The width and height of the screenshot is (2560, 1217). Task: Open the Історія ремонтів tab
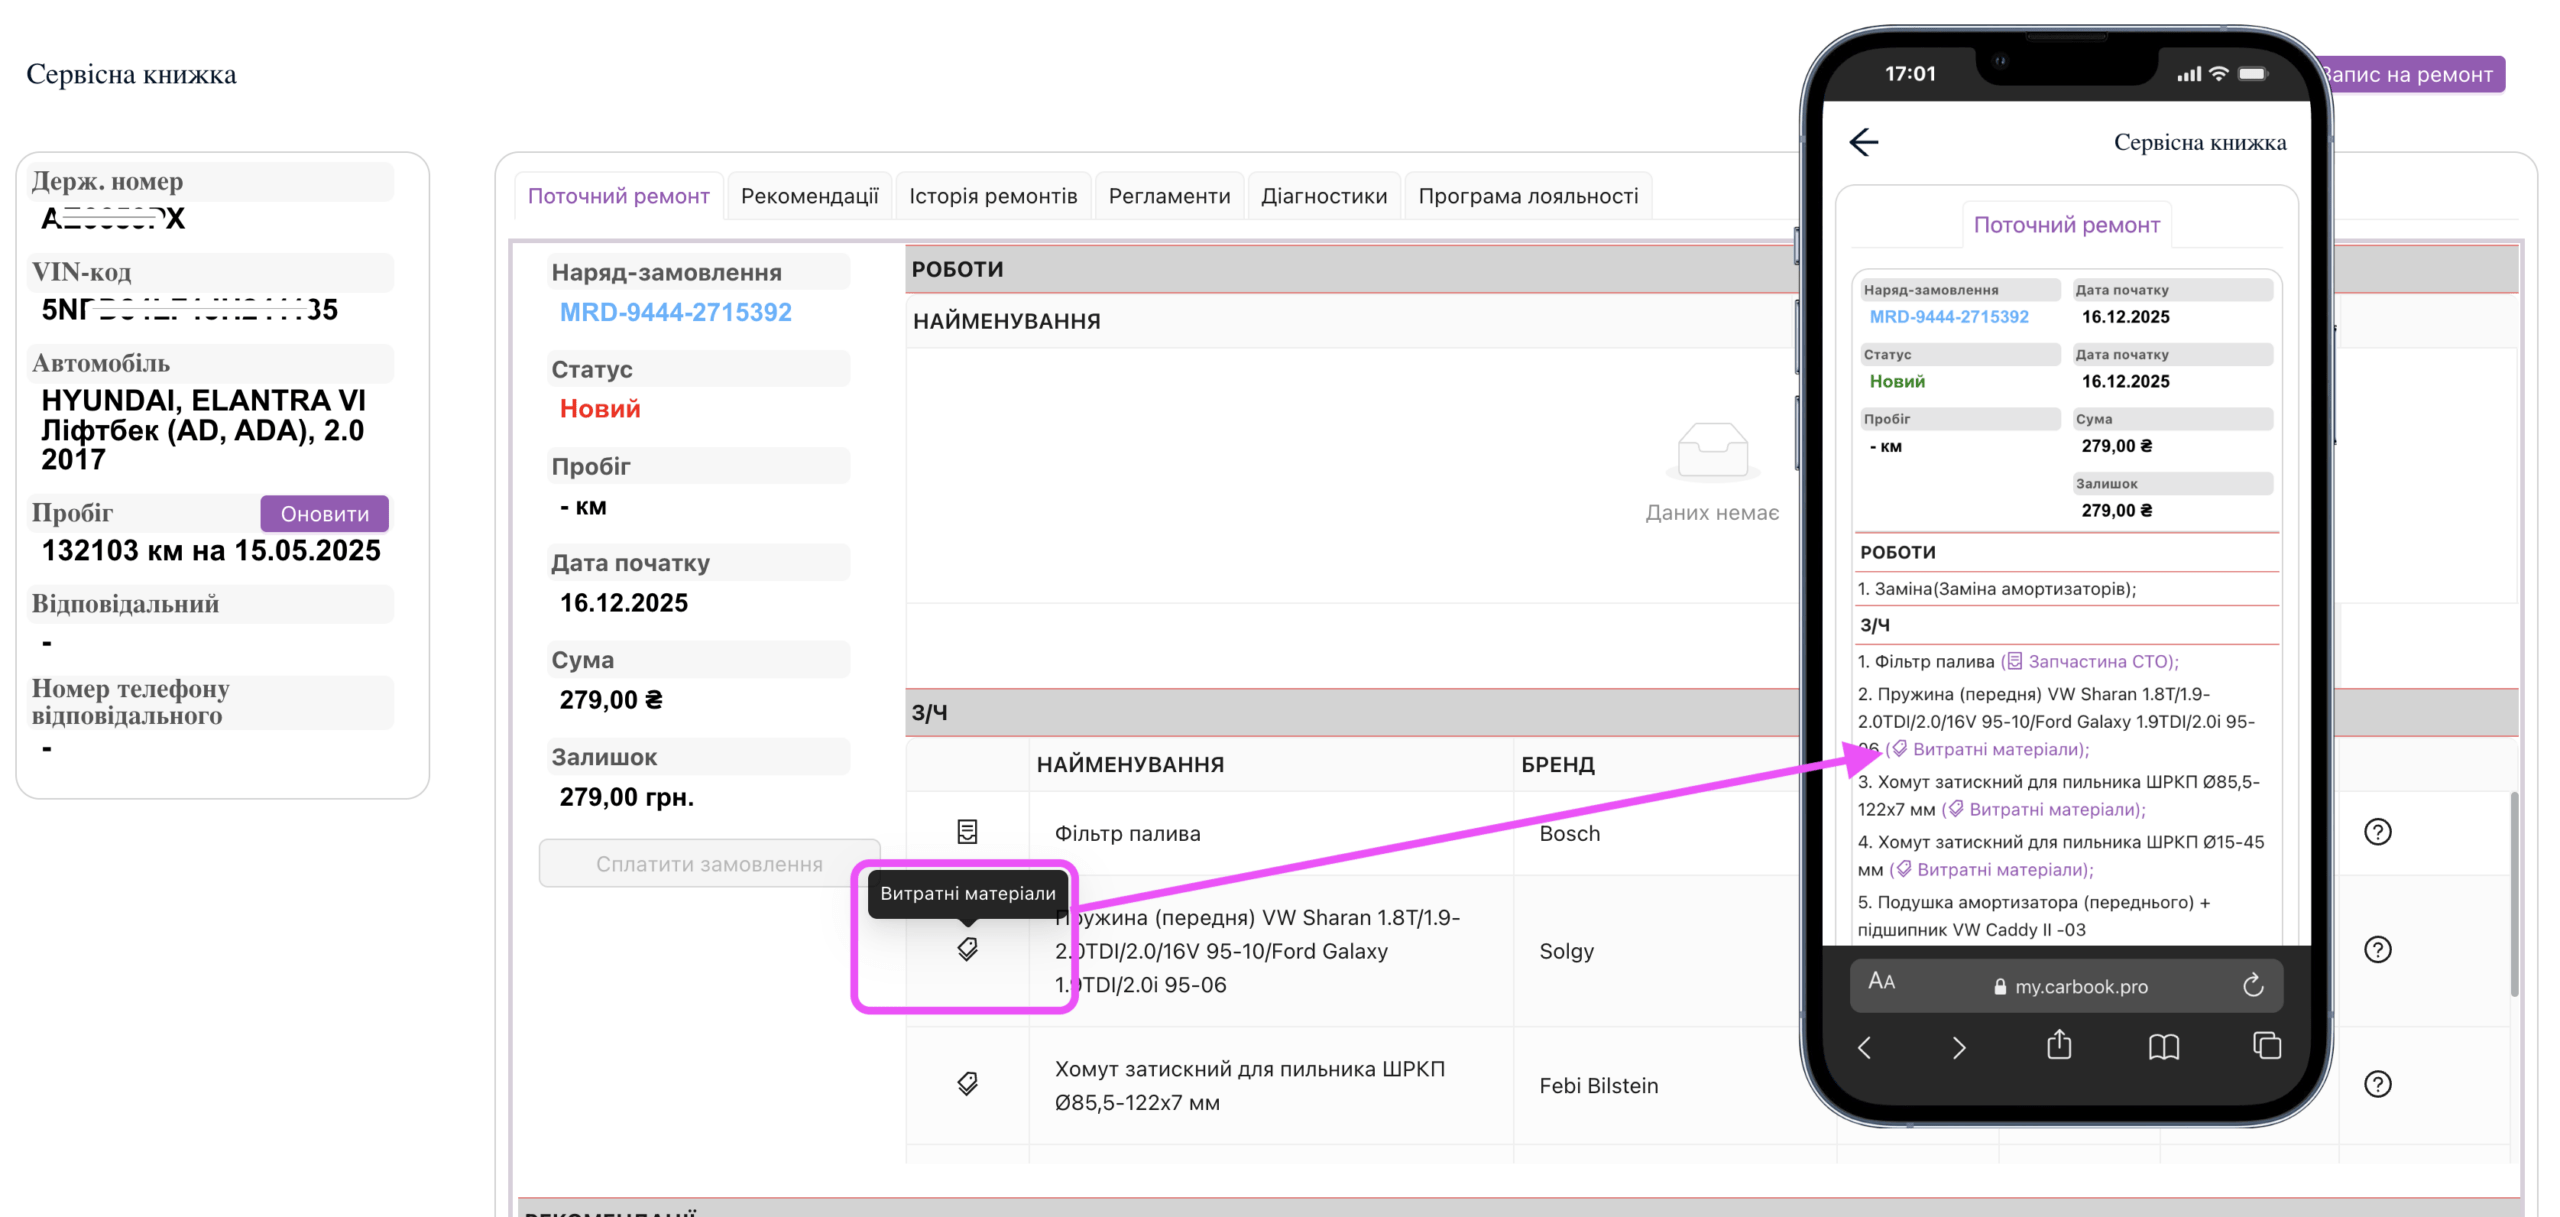[x=992, y=196]
